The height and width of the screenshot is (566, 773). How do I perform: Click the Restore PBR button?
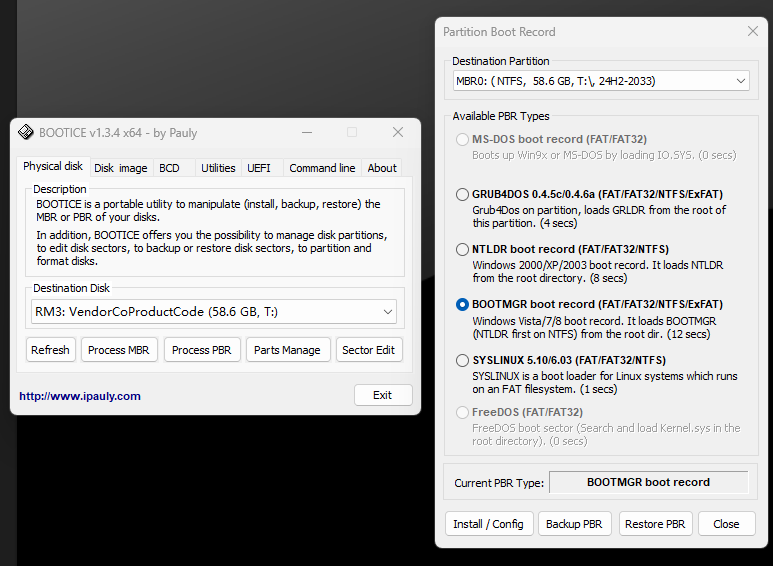[x=655, y=524]
